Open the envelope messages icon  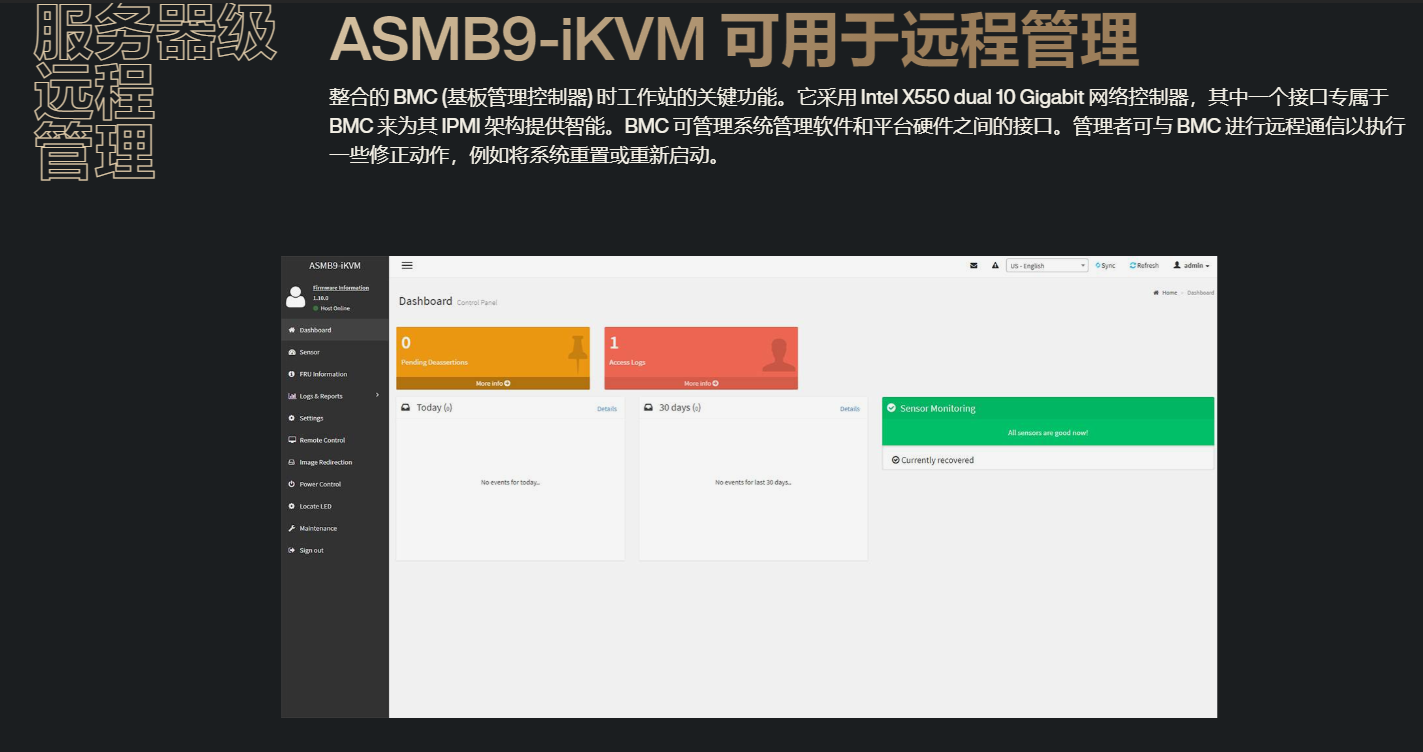pyautogui.click(x=974, y=266)
